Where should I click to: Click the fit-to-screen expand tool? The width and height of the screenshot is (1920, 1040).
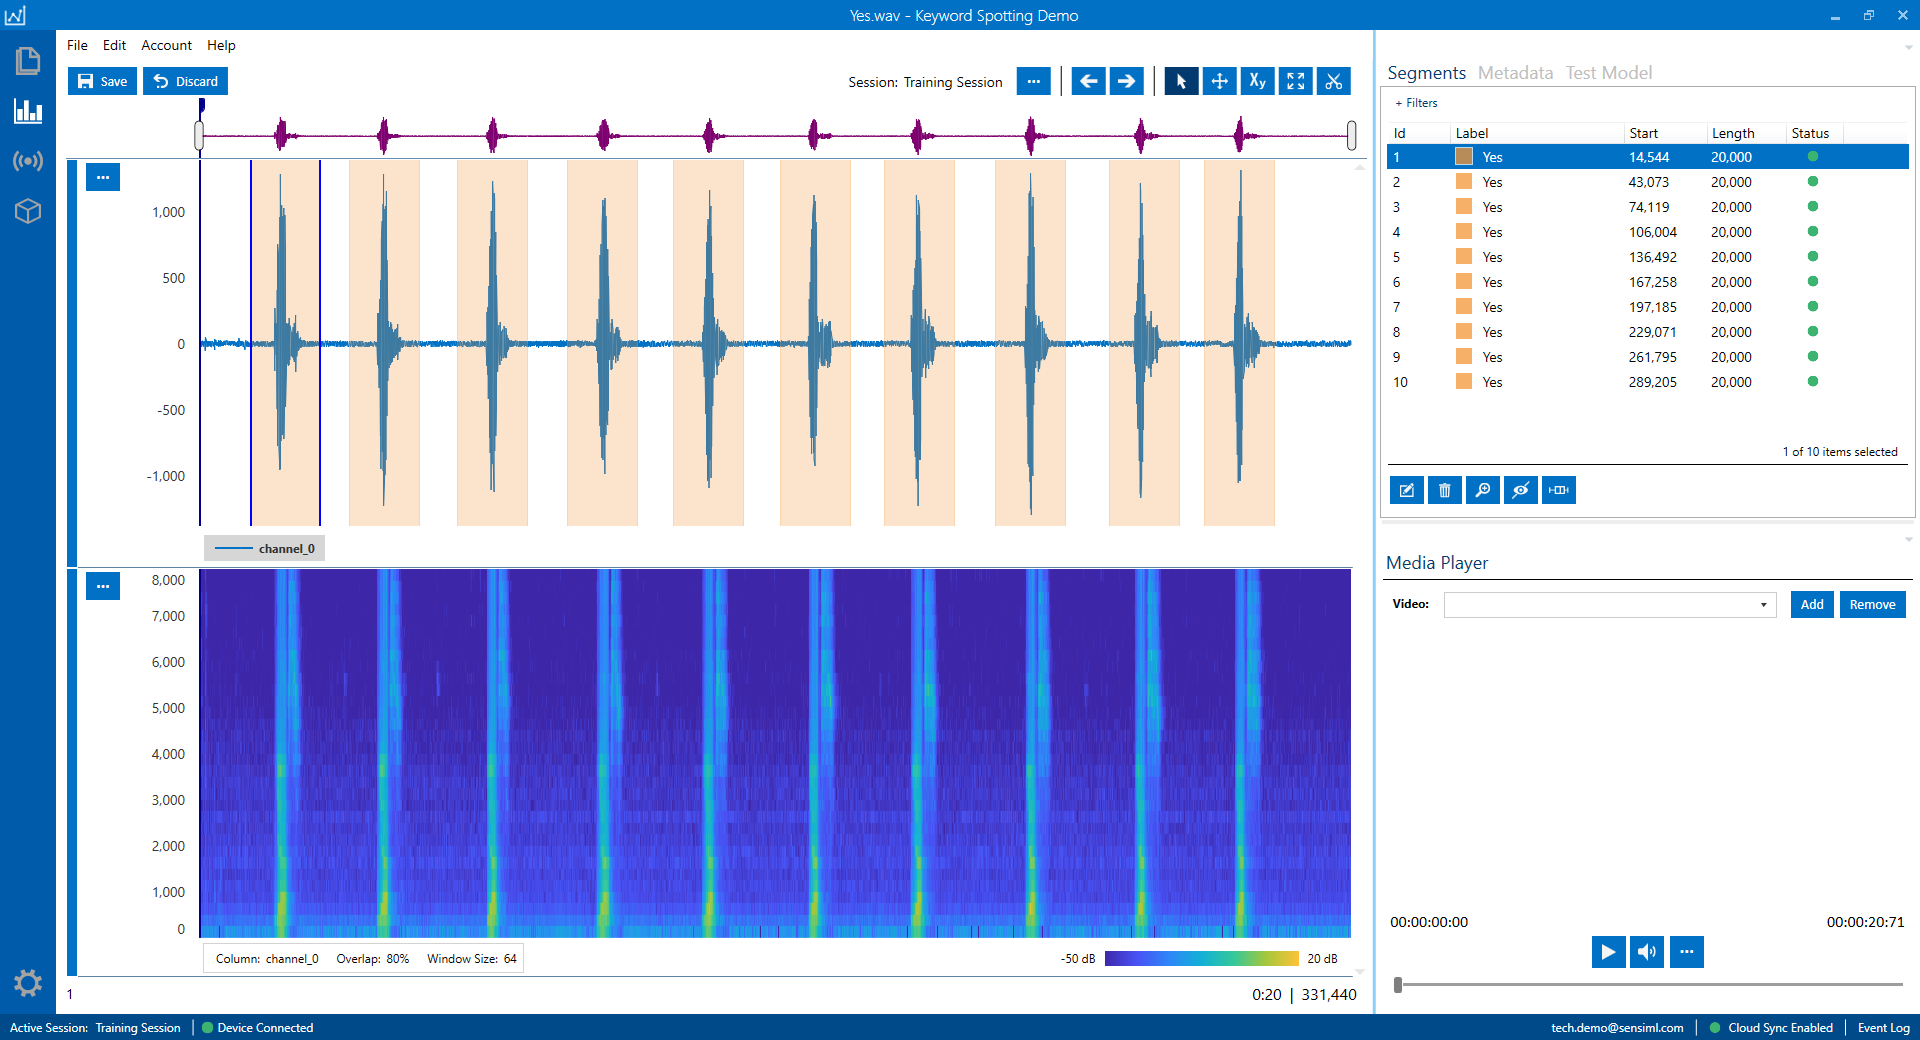click(x=1295, y=82)
